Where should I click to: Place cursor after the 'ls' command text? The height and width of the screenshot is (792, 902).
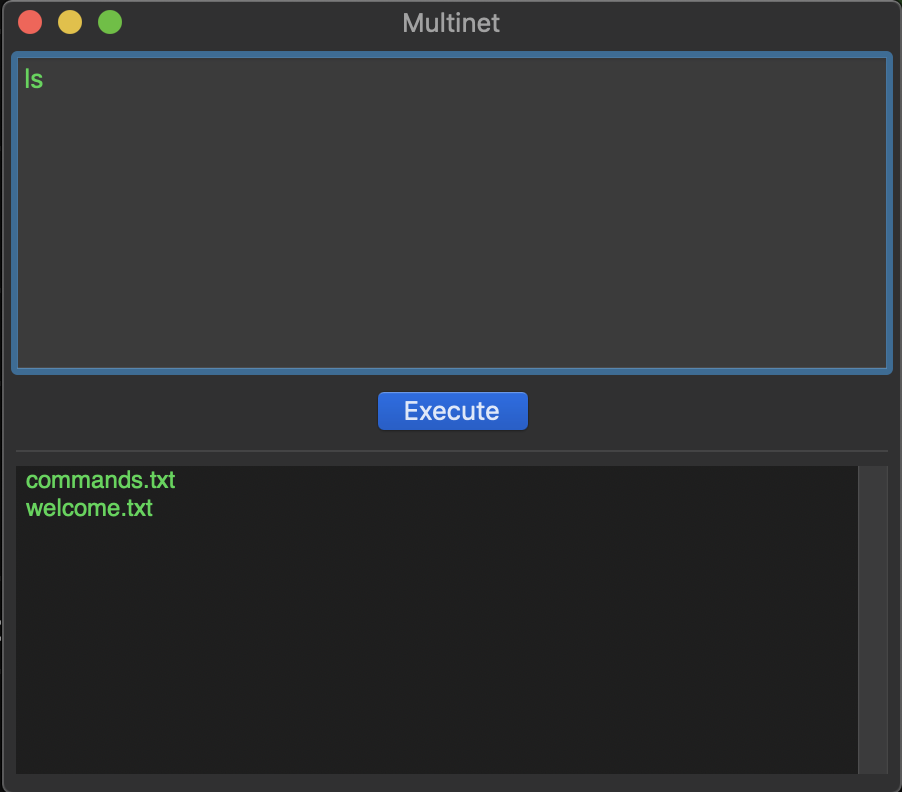tap(44, 80)
